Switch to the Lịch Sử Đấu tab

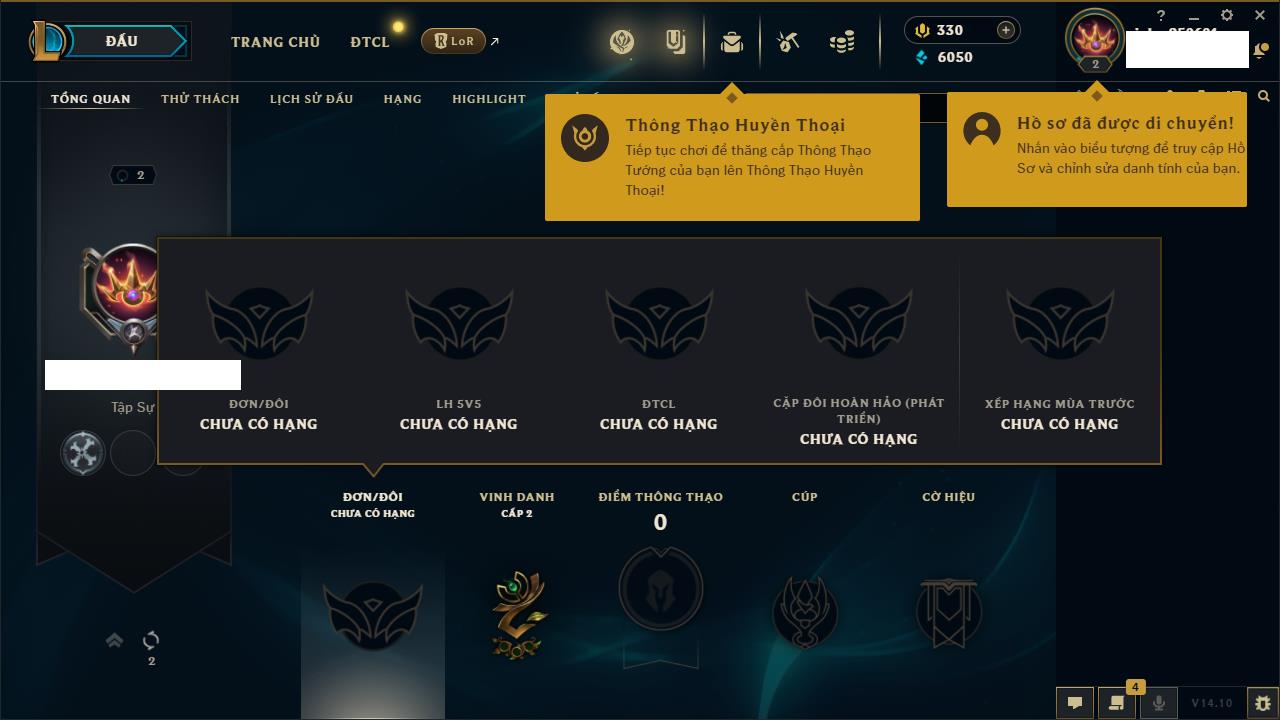pos(311,99)
